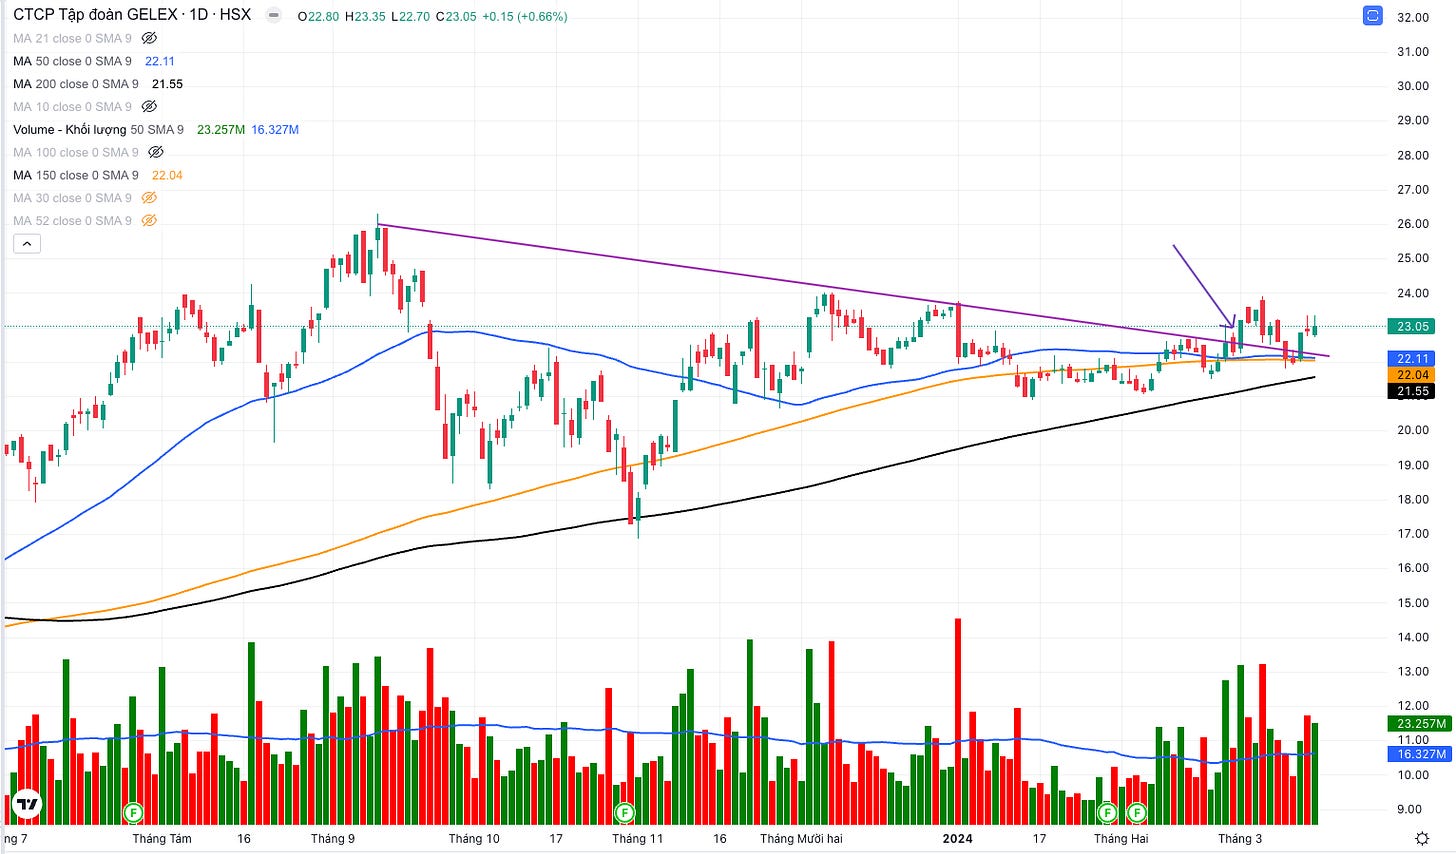Click the 32.00 price scale value
The image size is (1456, 854).
pos(1412,17)
